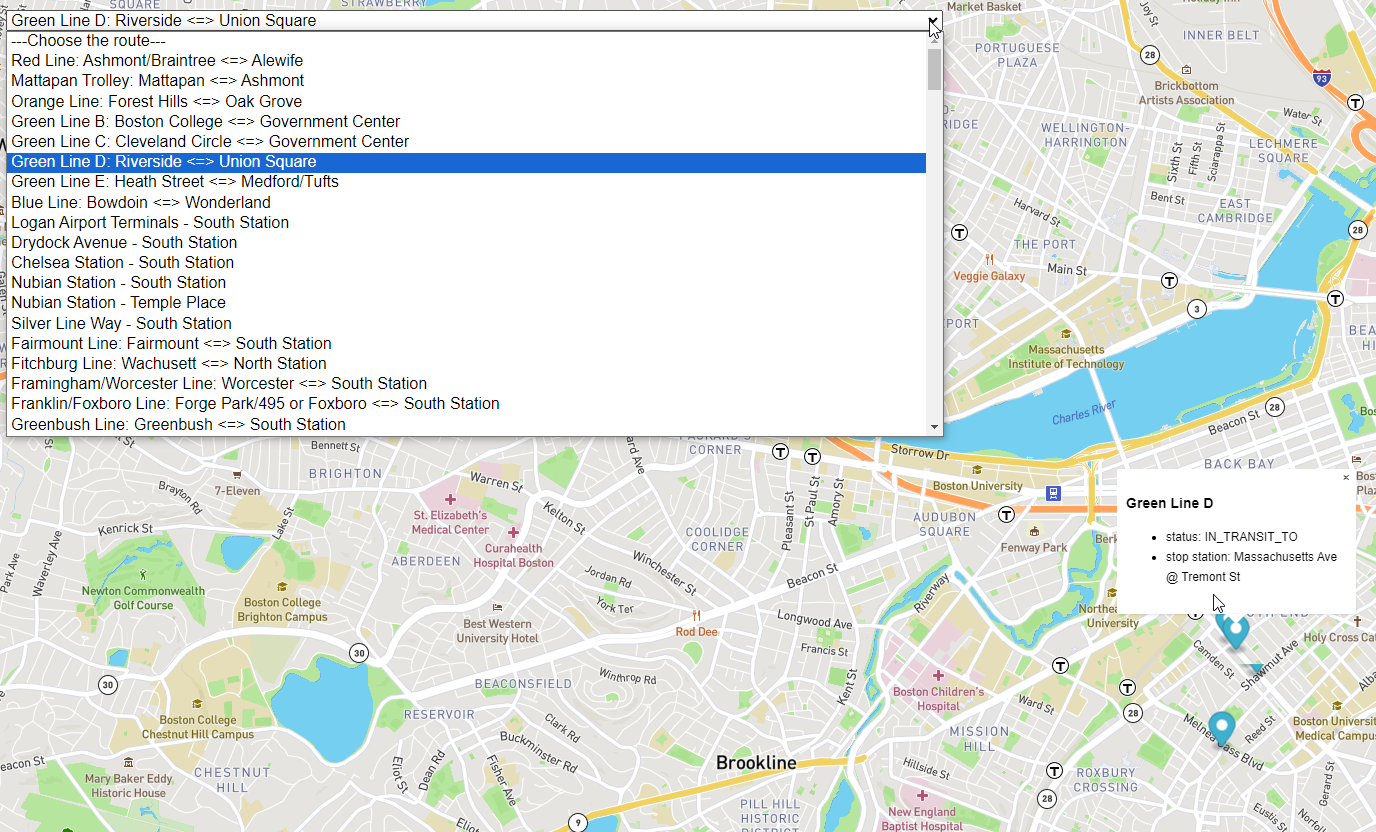The width and height of the screenshot is (1376, 832).
Task: Click the blue train station icon near Boston University
Action: point(1052,493)
